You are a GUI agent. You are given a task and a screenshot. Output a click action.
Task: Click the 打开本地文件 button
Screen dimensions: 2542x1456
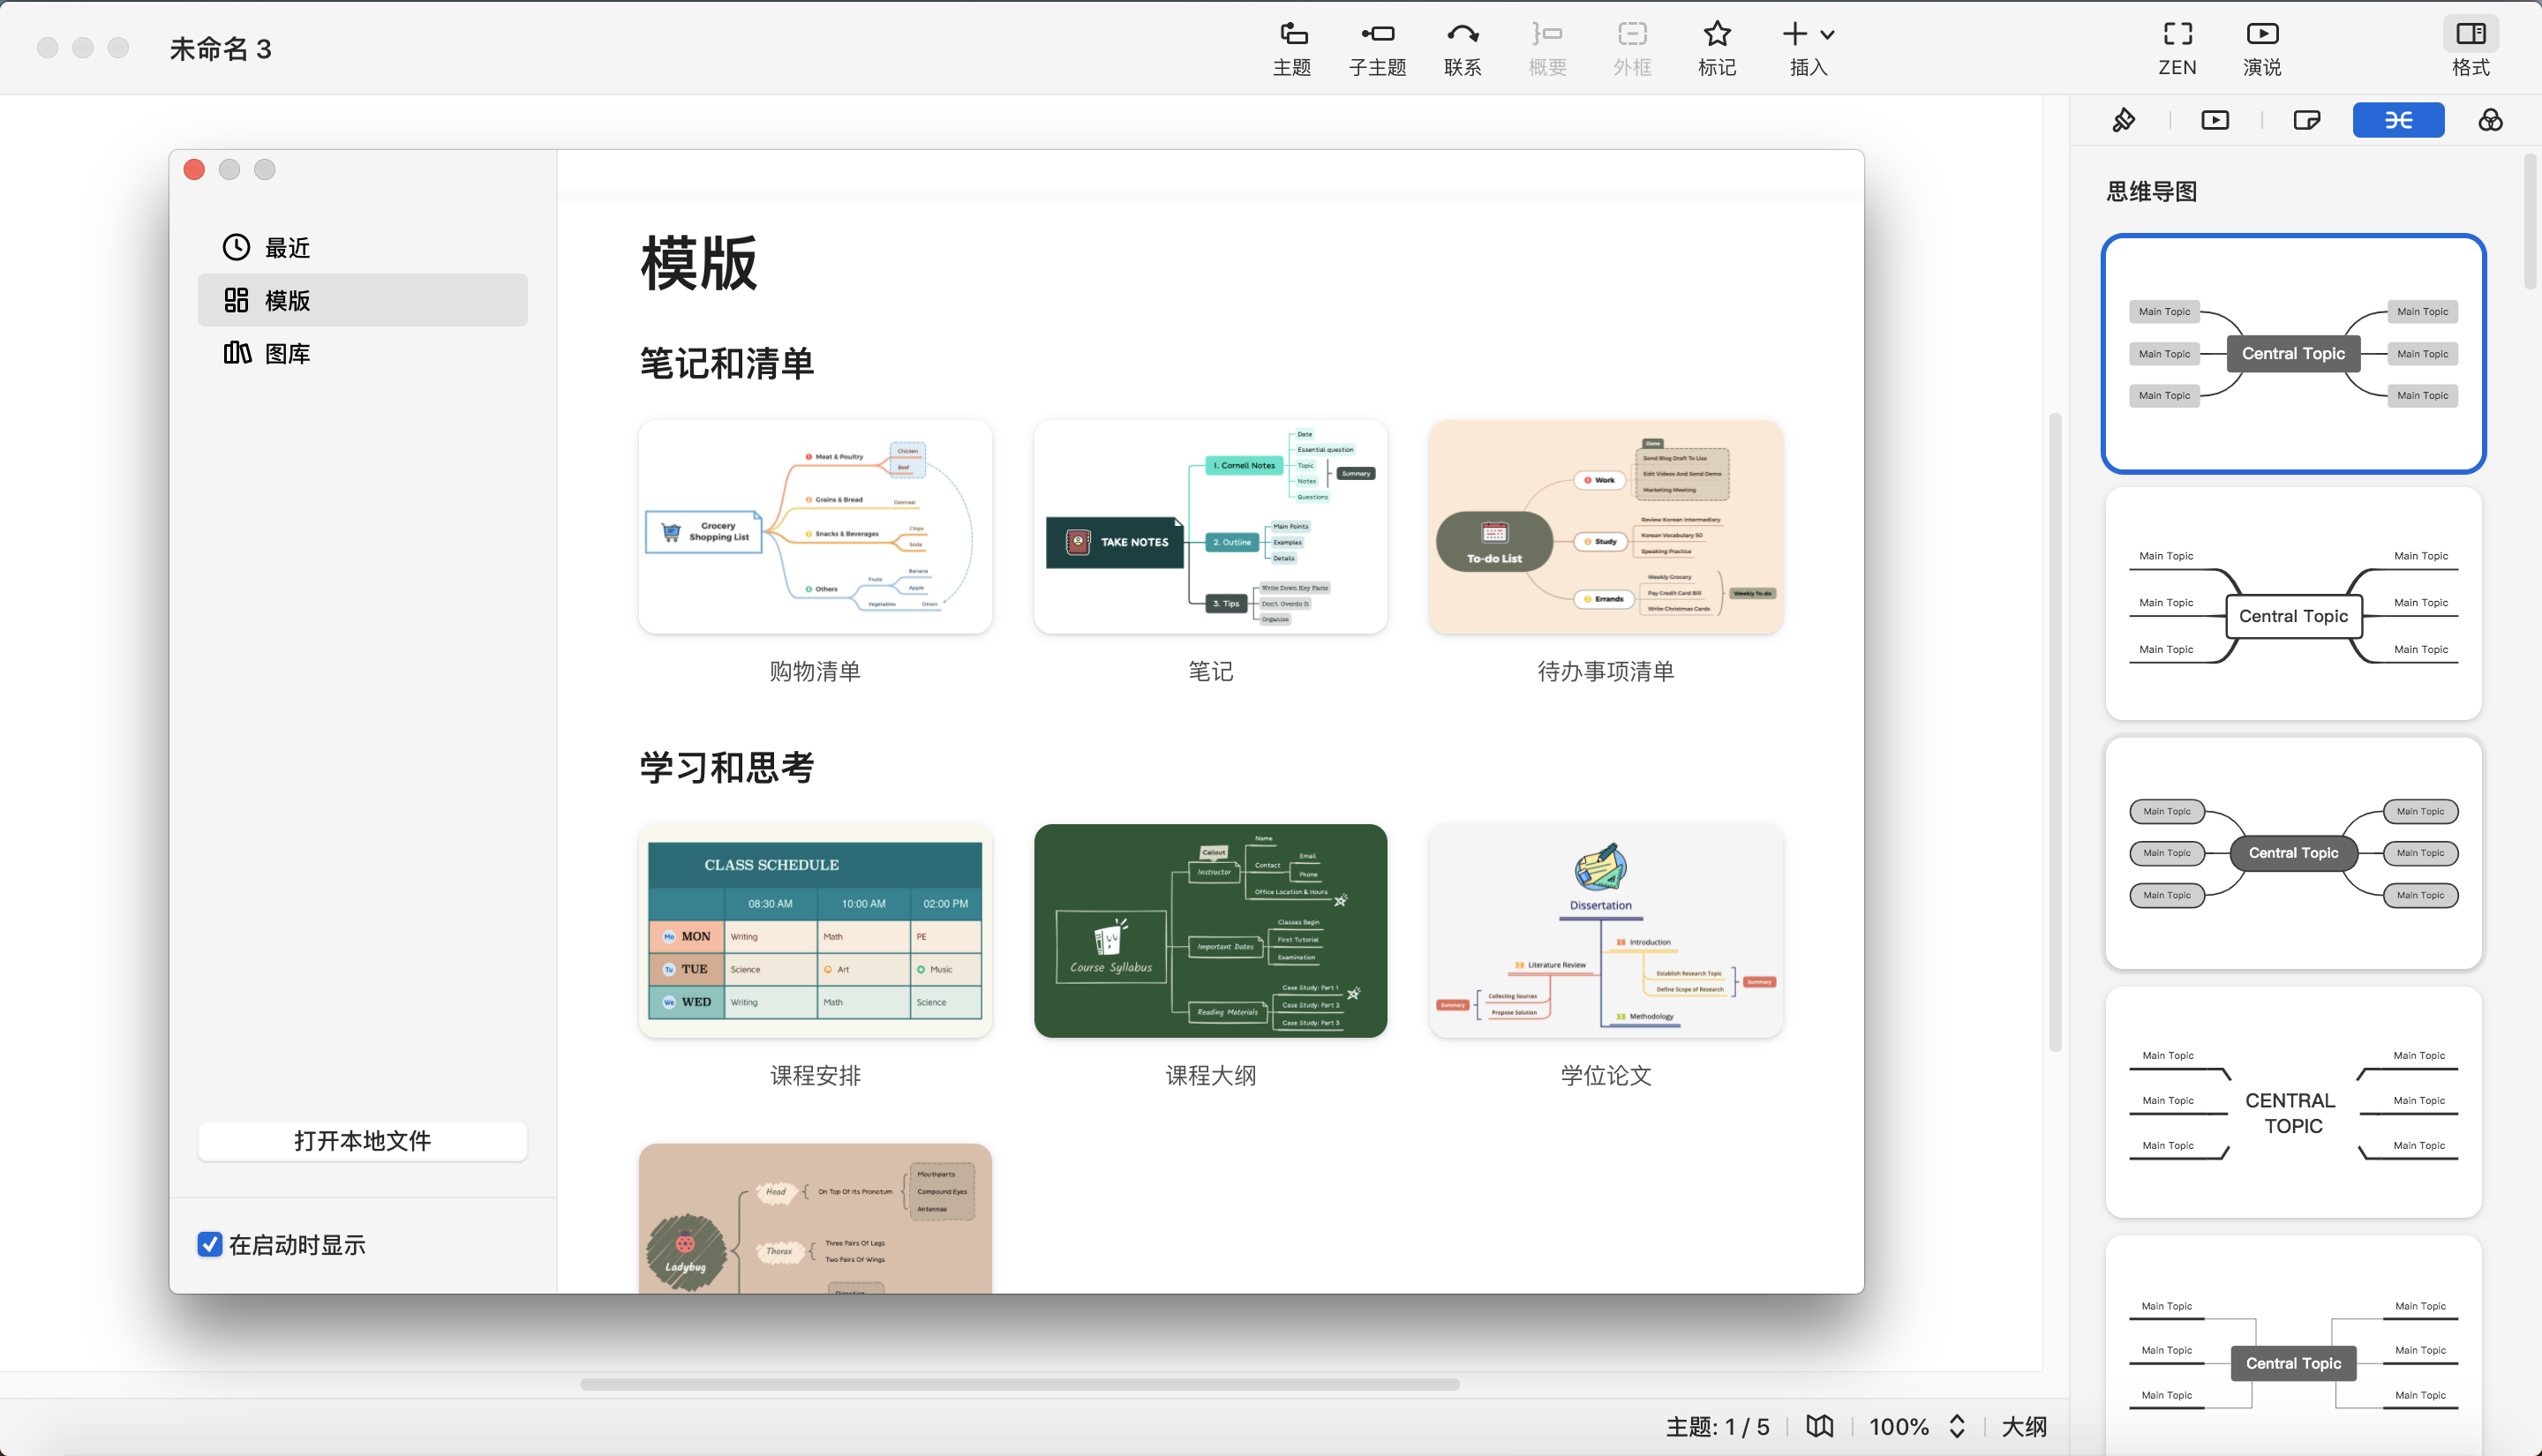(362, 1141)
